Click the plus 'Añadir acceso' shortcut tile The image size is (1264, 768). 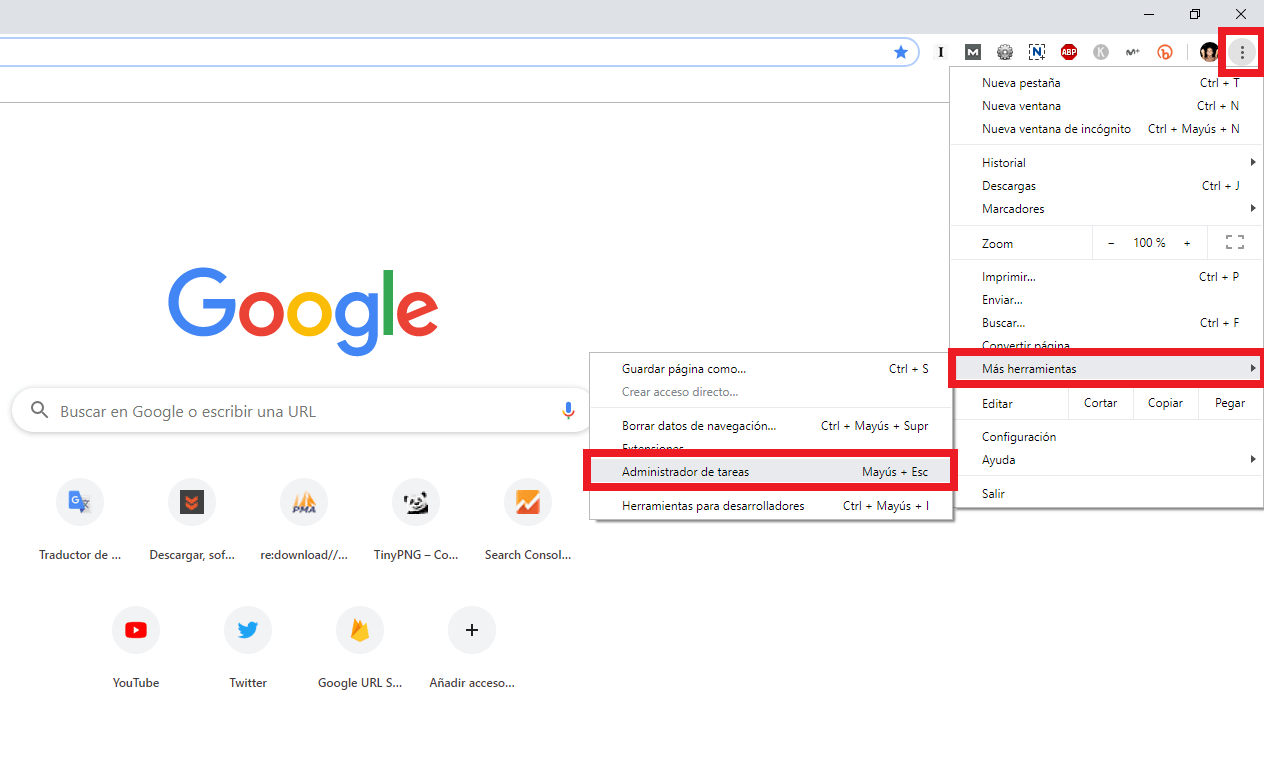point(472,648)
